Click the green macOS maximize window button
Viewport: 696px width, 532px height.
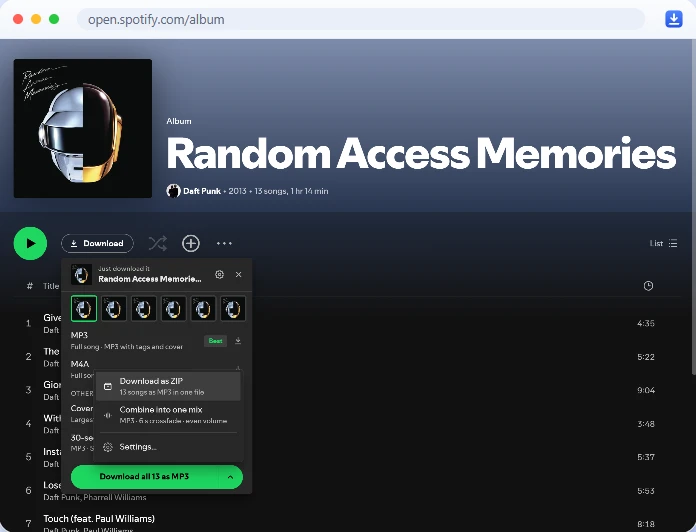(x=54, y=19)
